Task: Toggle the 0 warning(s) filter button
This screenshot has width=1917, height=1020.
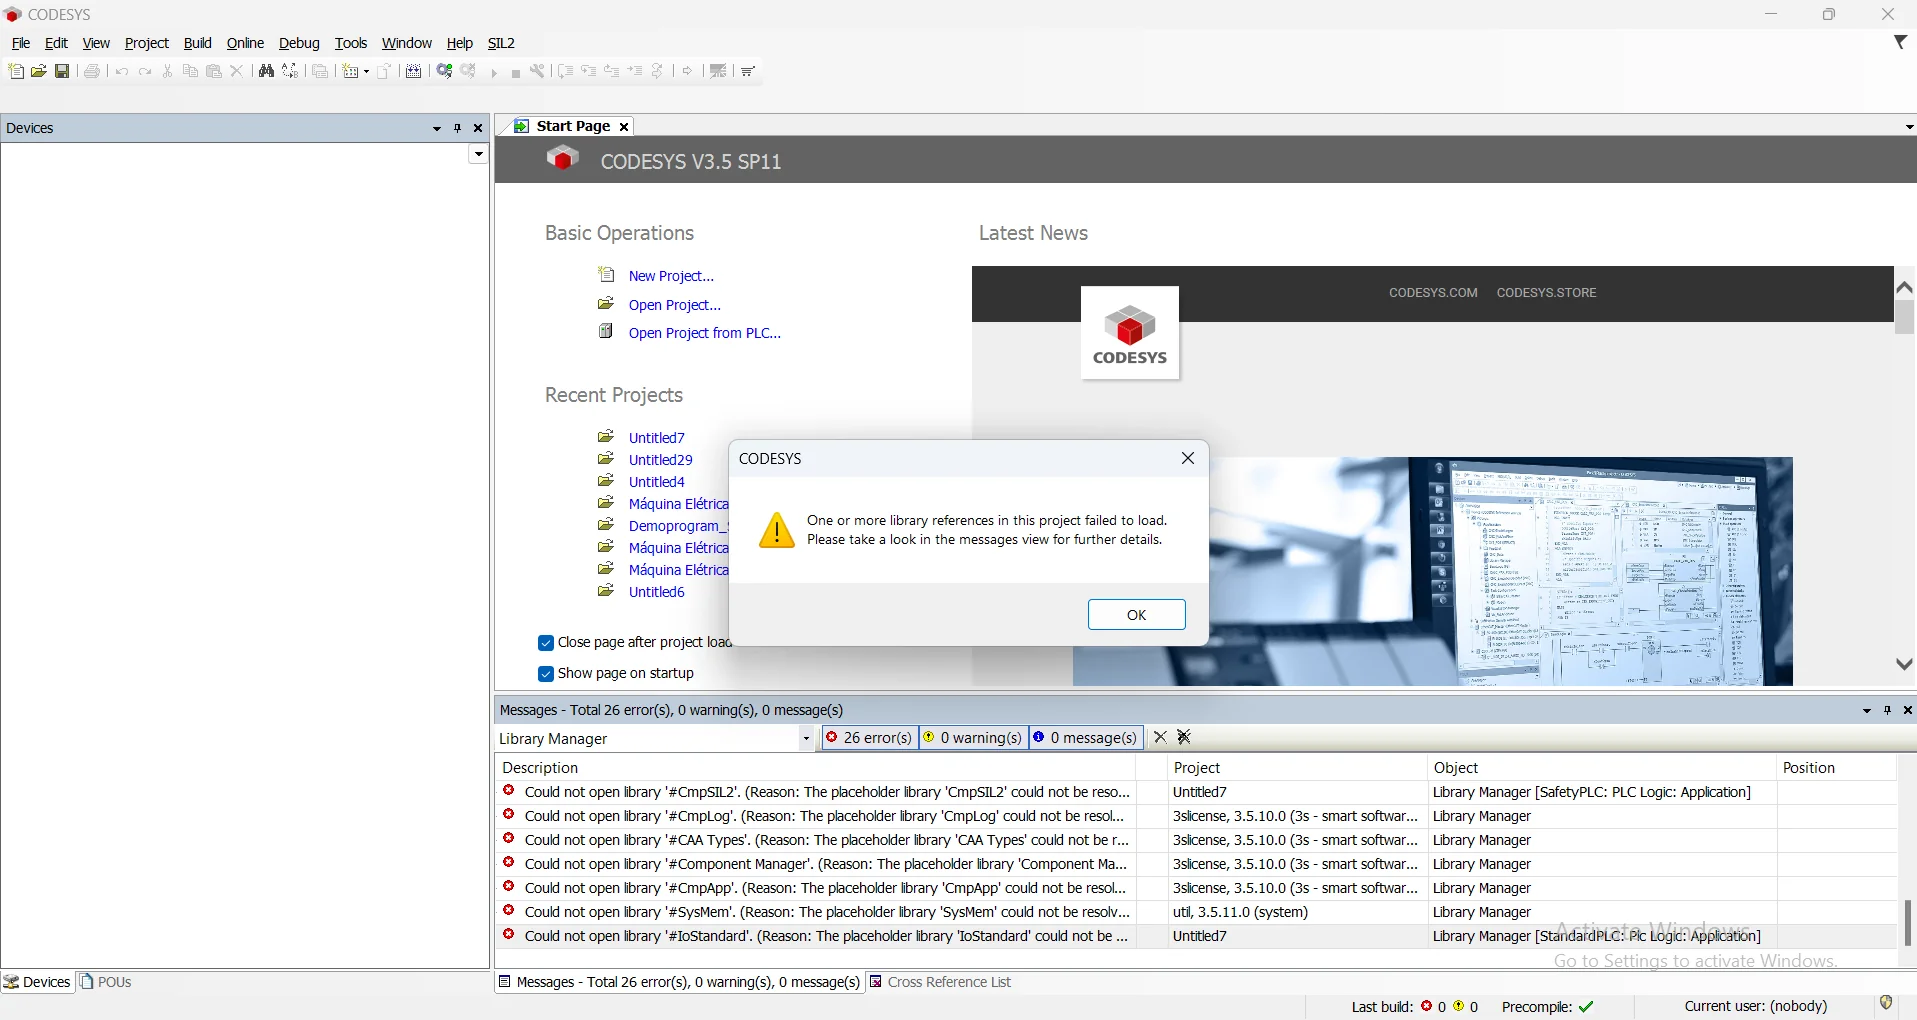Action: [975, 738]
